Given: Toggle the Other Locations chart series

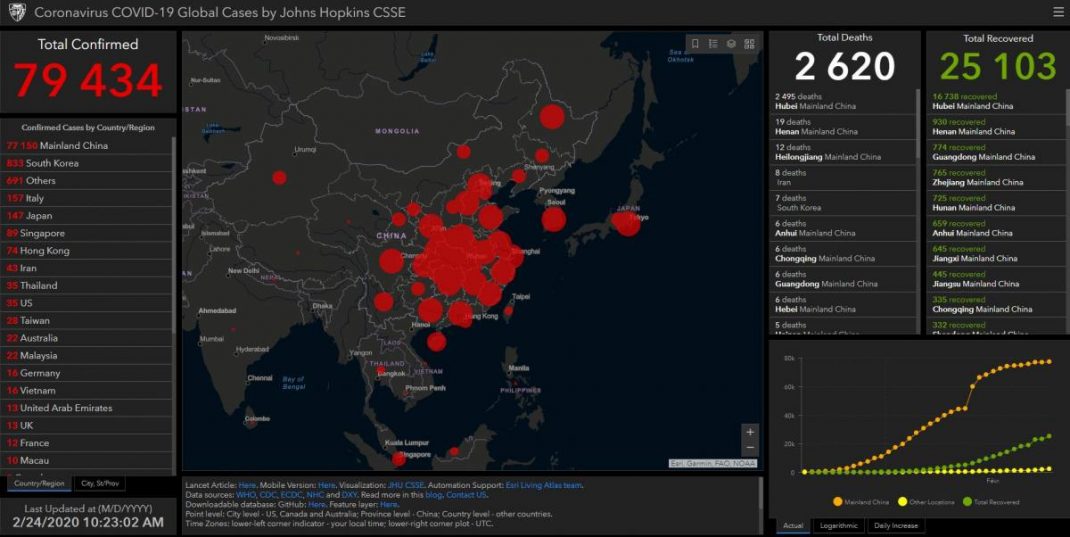Looking at the screenshot, I should 924,502.
